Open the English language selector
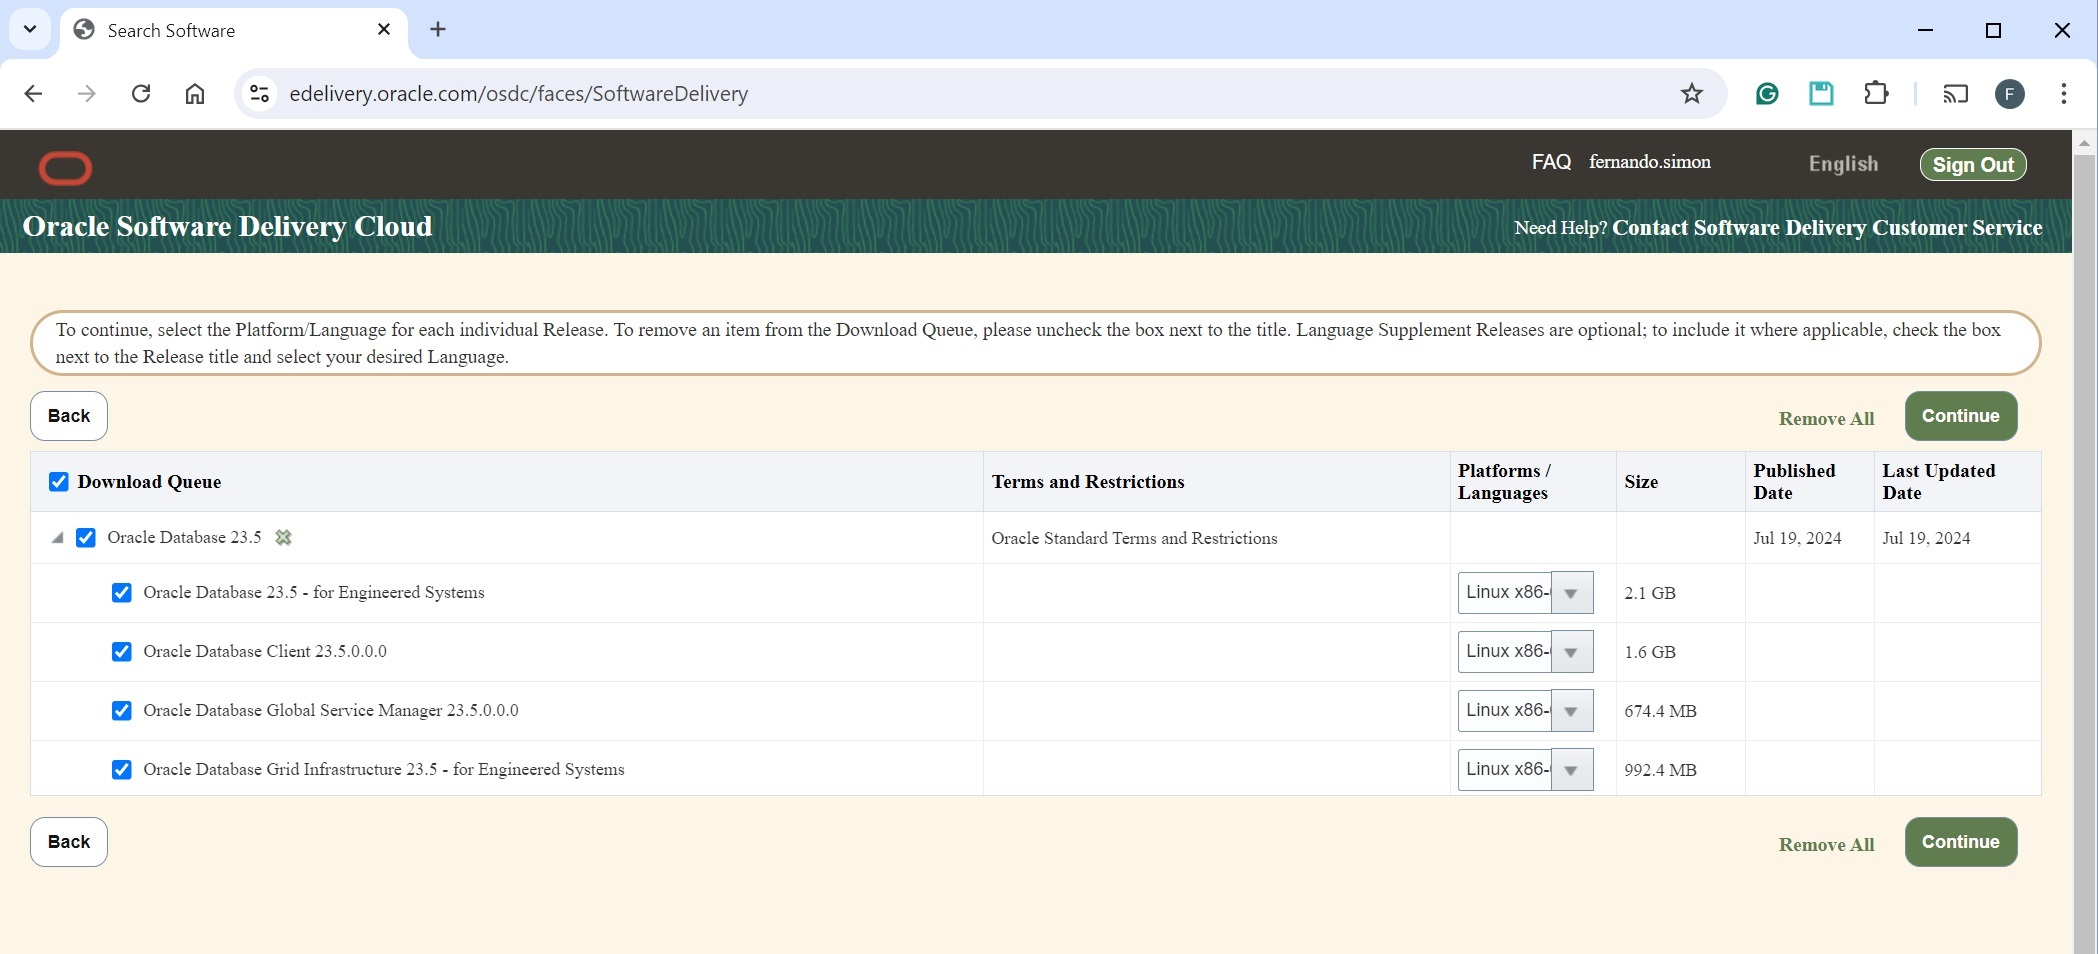The height and width of the screenshot is (954, 2098). pos(1843,164)
